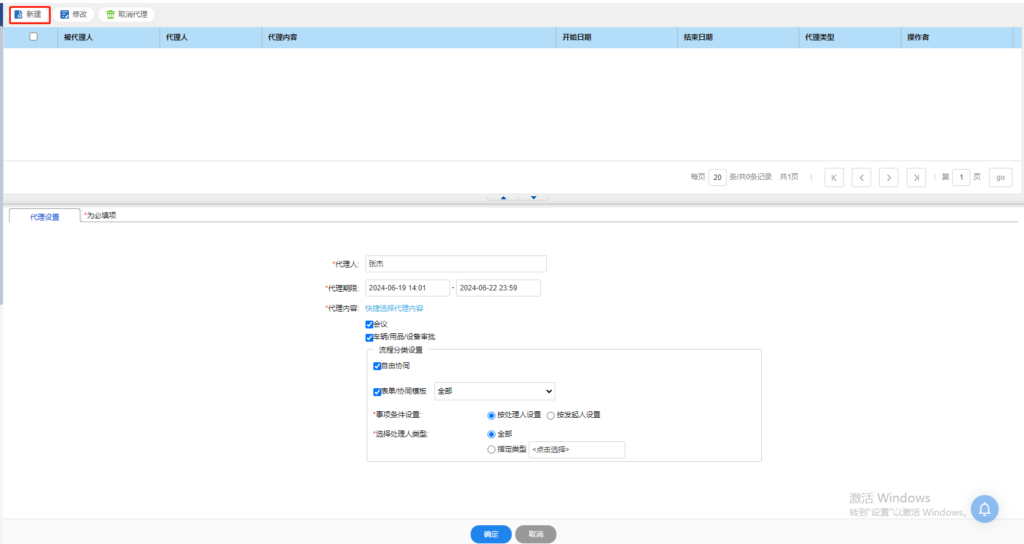
Task: Uncheck the 自由协同 checkbox
Action: click(377, 366)
